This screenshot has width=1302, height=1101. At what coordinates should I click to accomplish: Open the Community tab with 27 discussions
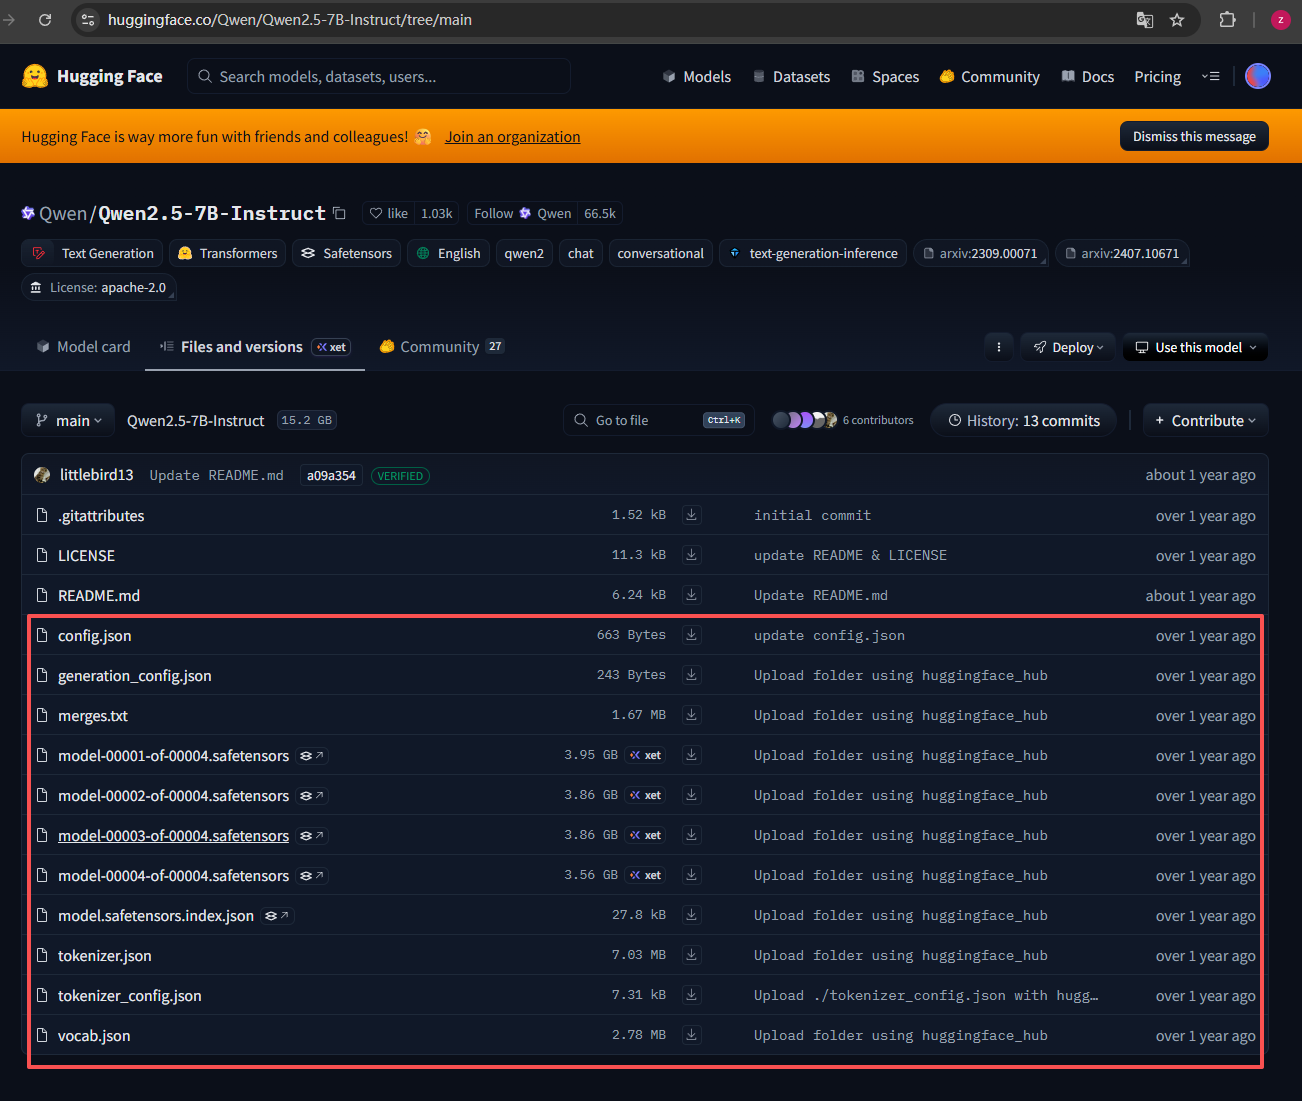coord(441,347)
